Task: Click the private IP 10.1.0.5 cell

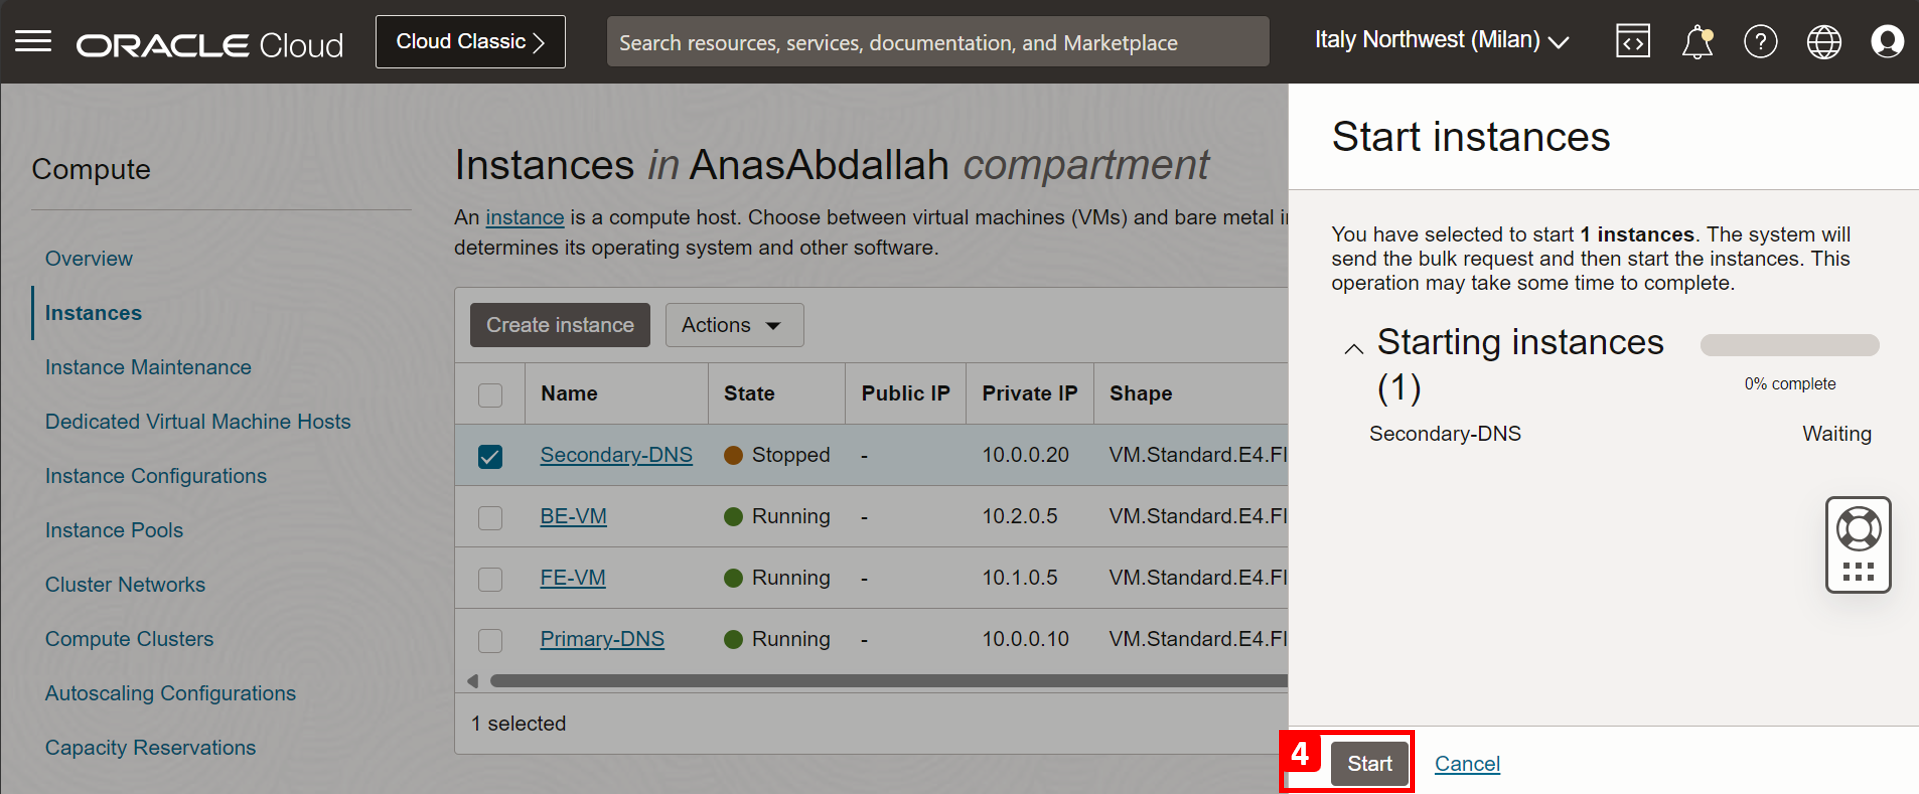Action: pyautogui.click(x=1019, y=577)
